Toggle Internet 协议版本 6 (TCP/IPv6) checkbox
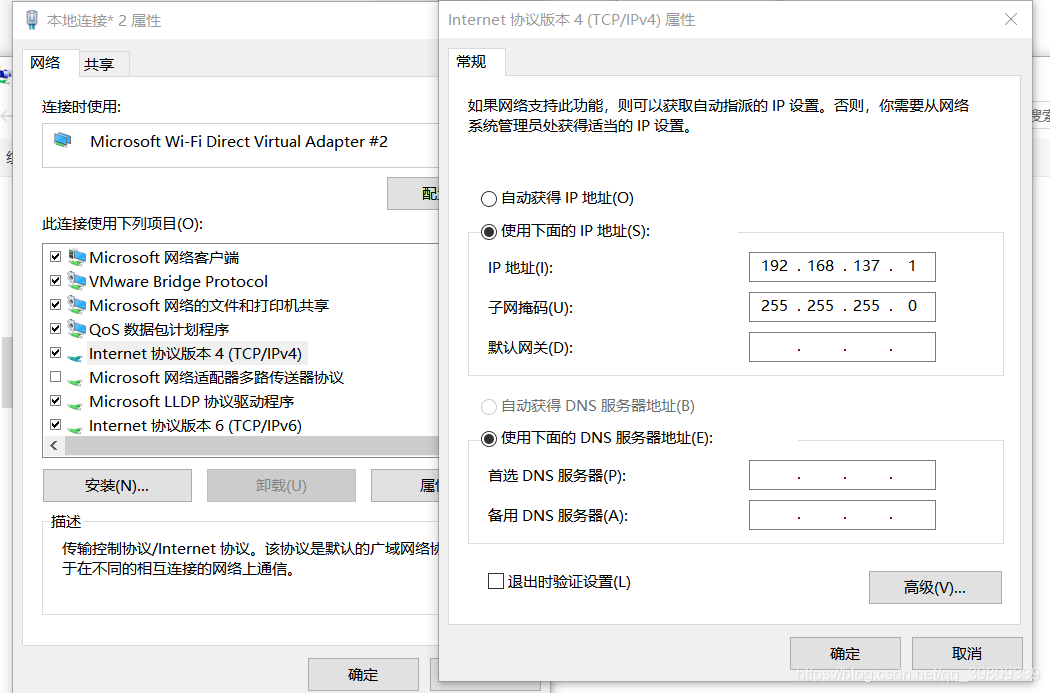The height and width of the screenshot is (693, 1050). (x=56, y=425)
